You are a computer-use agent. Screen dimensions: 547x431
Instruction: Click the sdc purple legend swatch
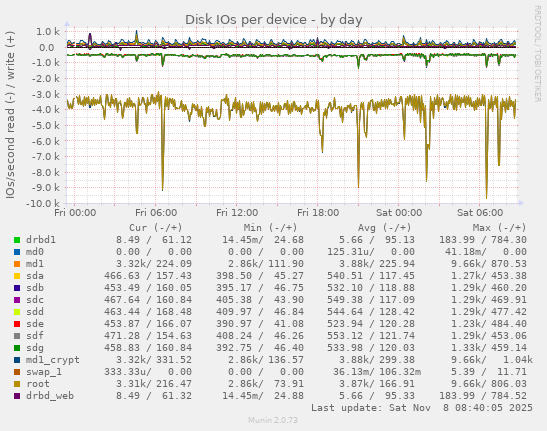[x=17, y=300]
